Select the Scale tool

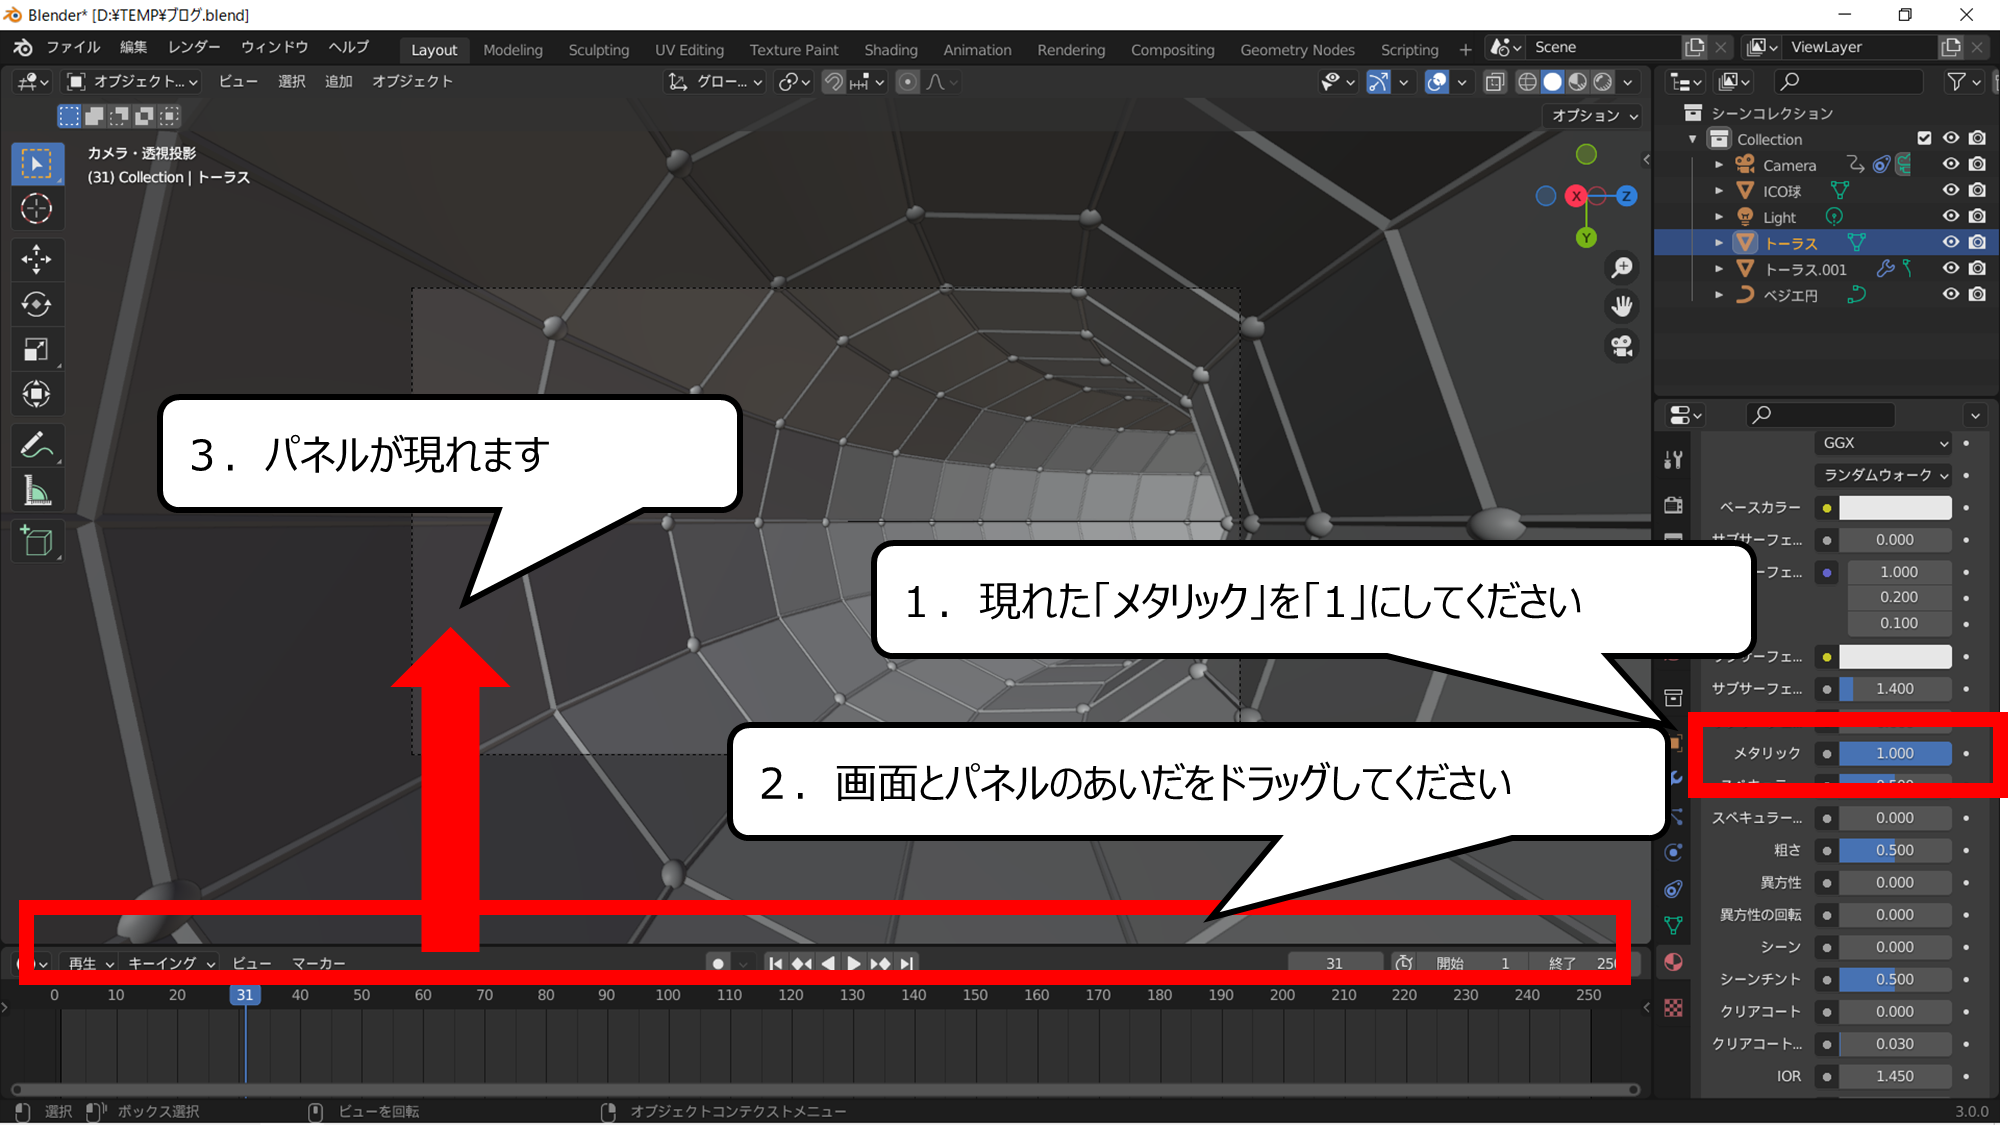coord(37,350)
